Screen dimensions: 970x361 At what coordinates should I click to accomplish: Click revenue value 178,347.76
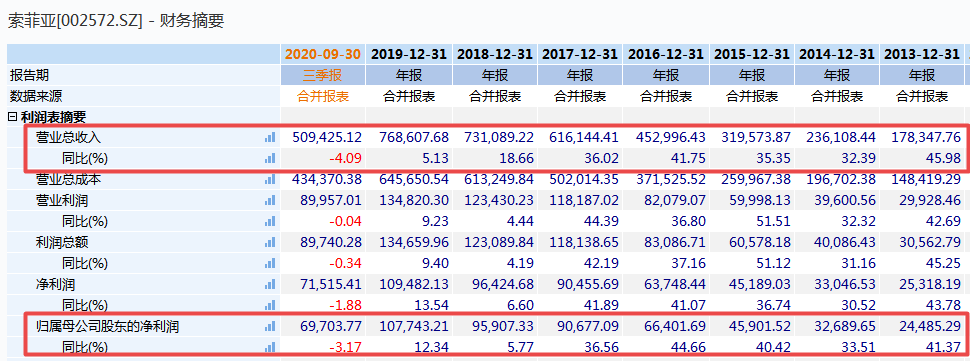click(x=927, y=137)
